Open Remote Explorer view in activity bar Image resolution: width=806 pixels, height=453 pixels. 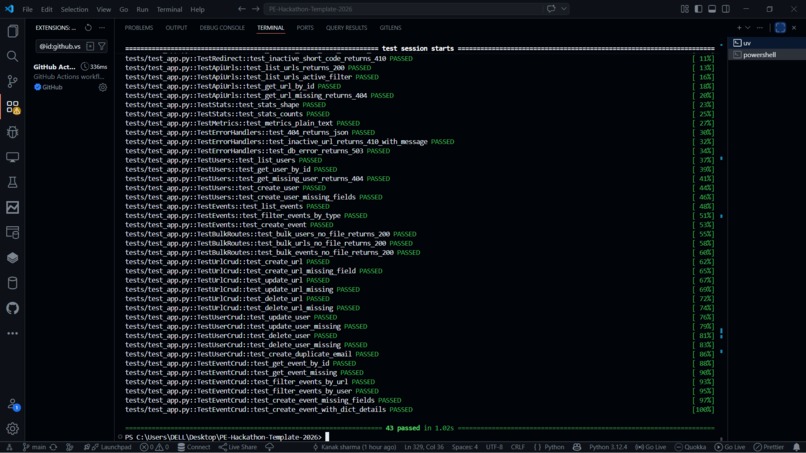point(12,157)
